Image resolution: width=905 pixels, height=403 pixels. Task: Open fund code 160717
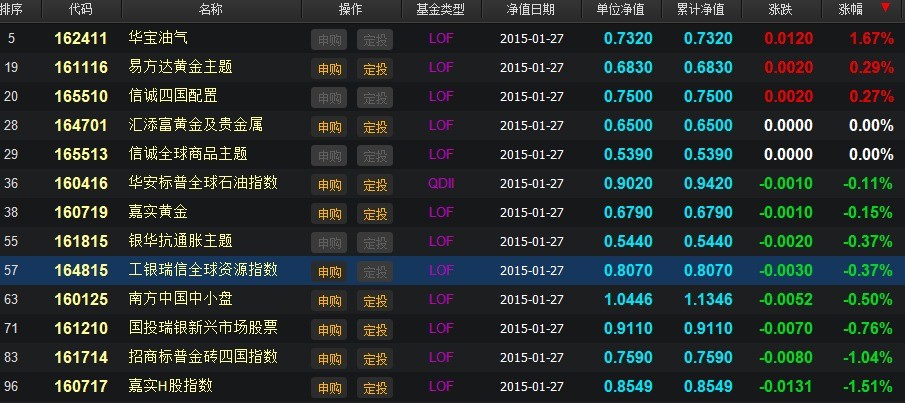(81, 386)
